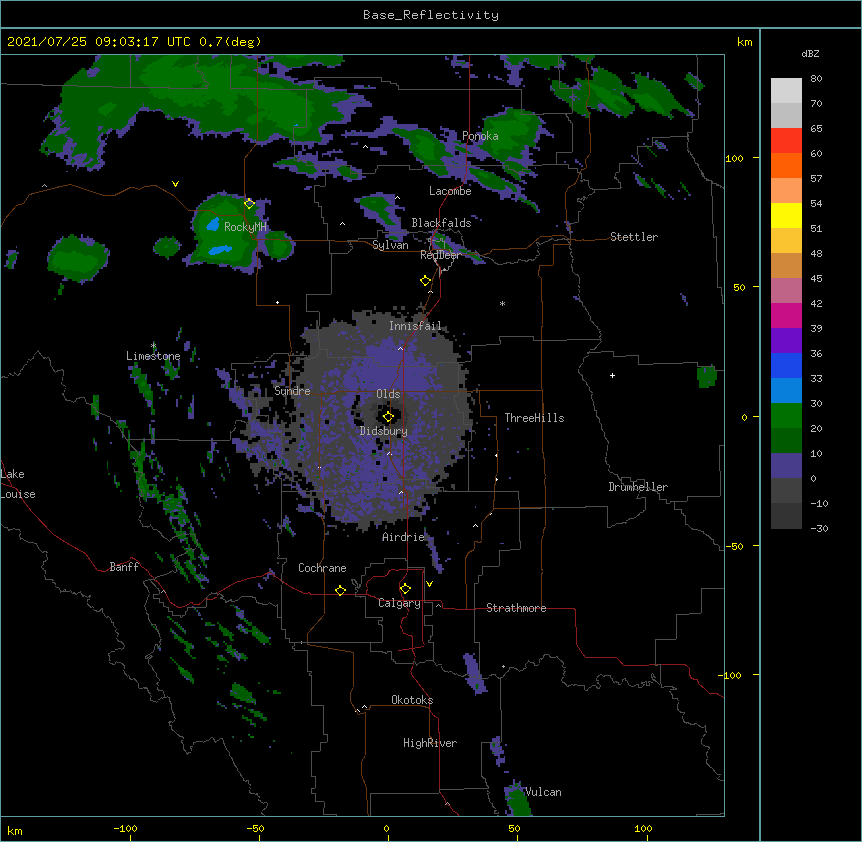This screenshot has height=842, width=862.
Task: Click the dBZ legend heading
Action: tap(810, 54)
